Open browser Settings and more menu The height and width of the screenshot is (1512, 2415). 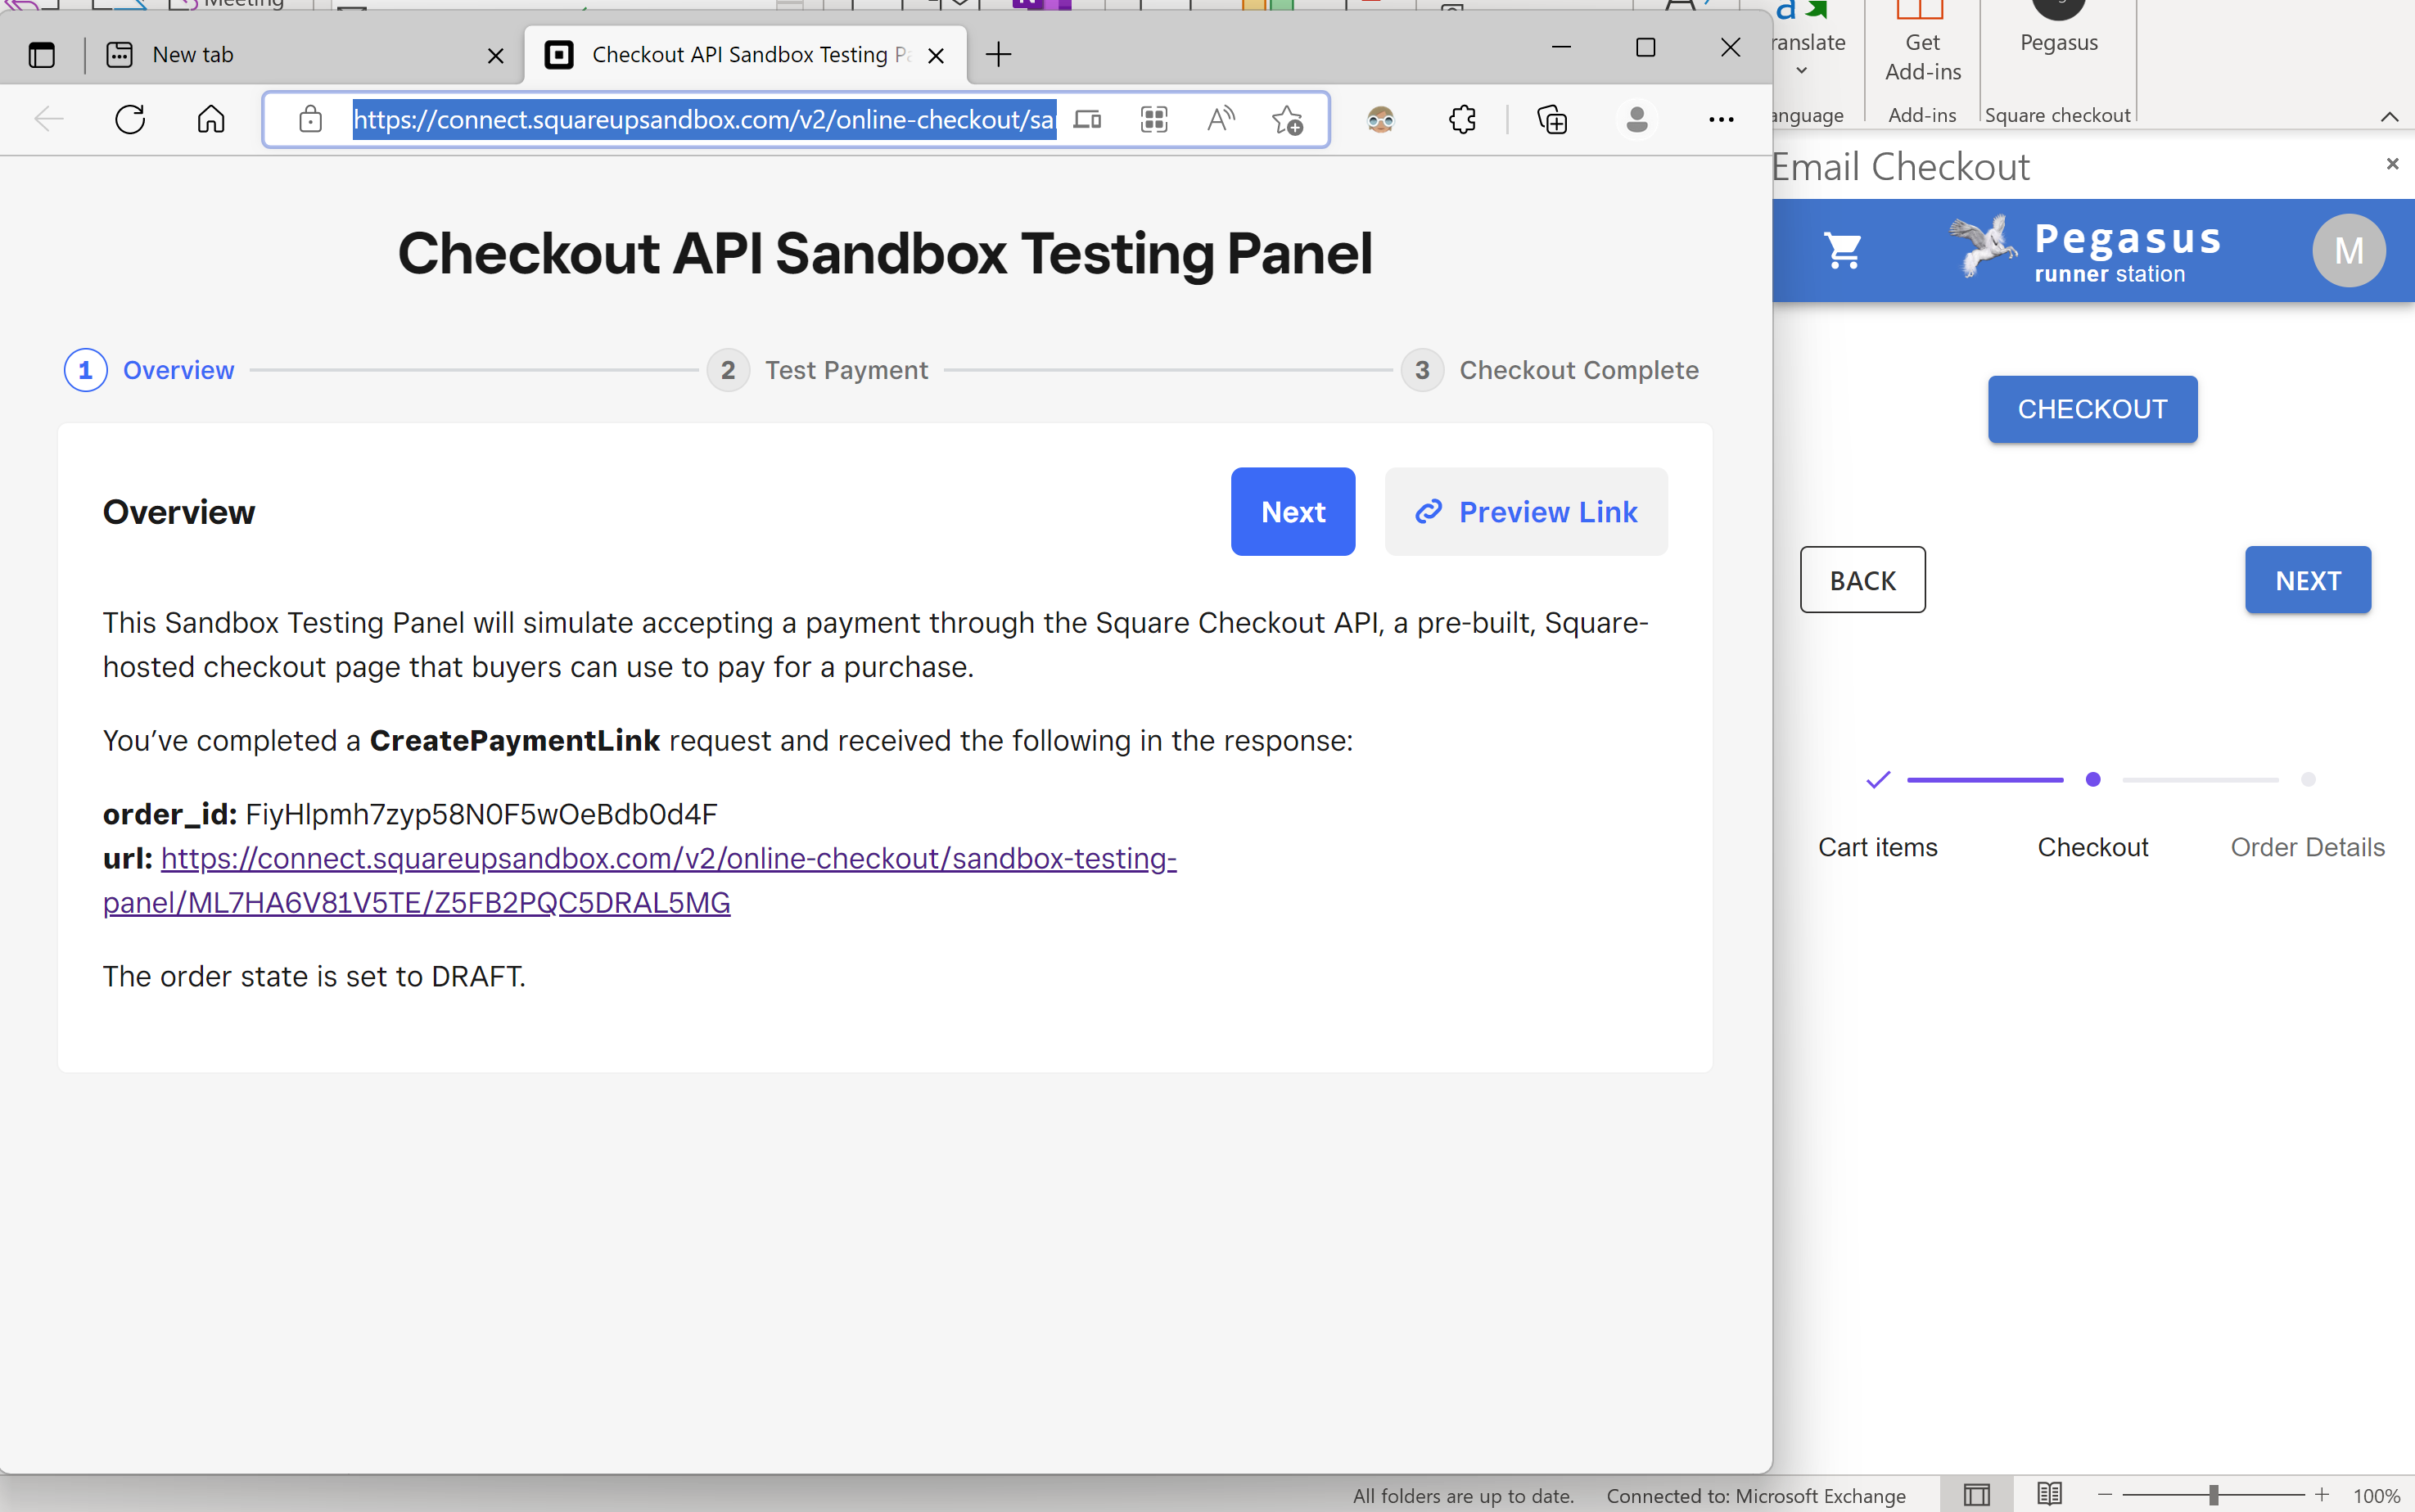(x=1720, y=120)
